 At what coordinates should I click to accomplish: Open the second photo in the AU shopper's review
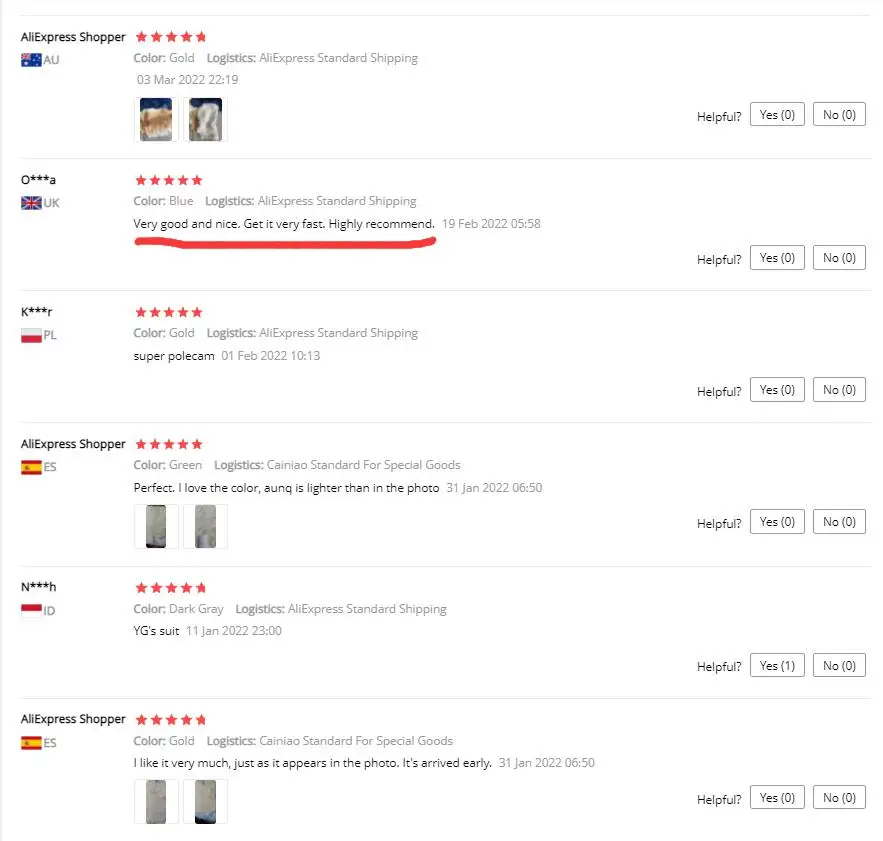coord(205,120)
